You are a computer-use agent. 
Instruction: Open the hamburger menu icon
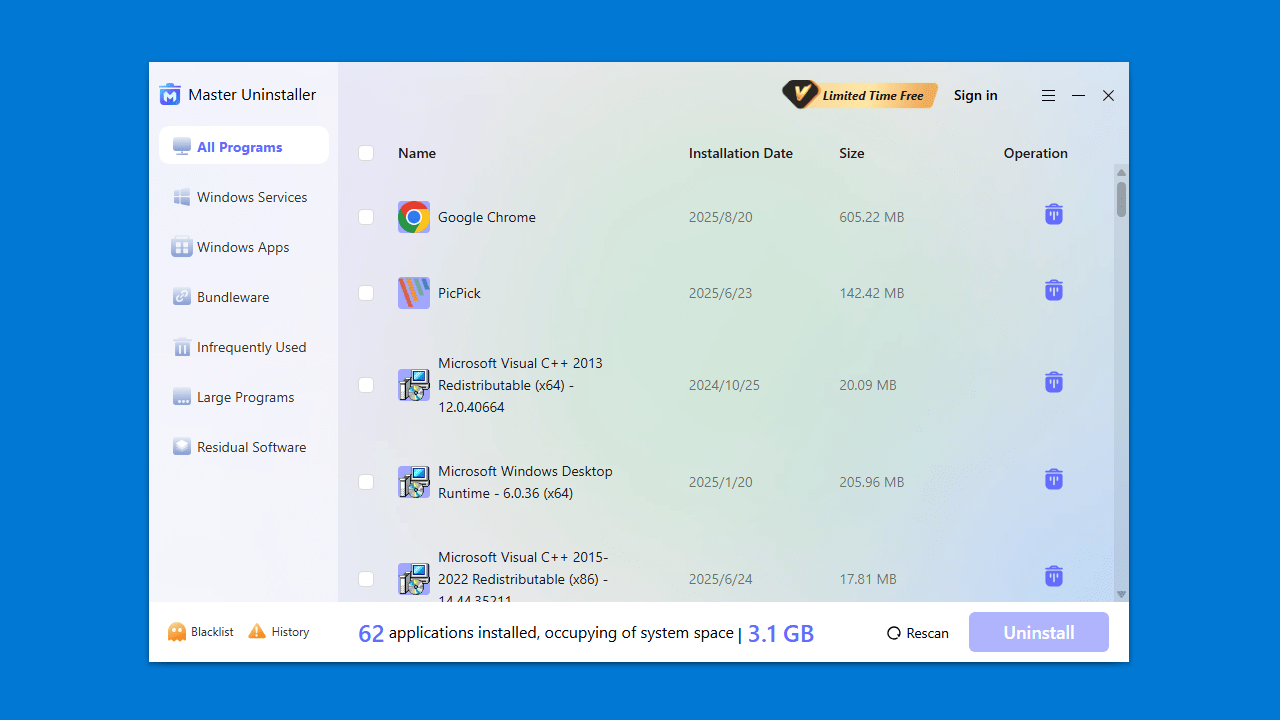[1048, 96]
